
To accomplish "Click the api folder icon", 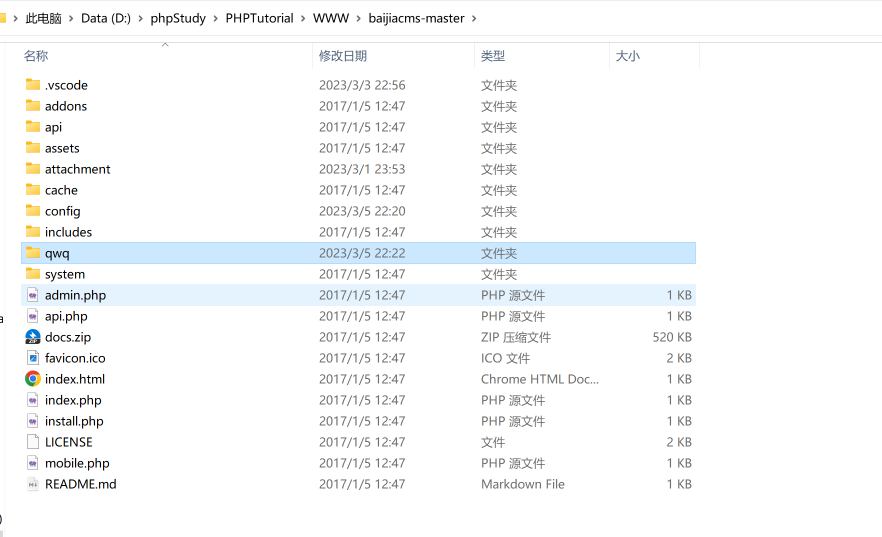I will [x=33, y=127].
